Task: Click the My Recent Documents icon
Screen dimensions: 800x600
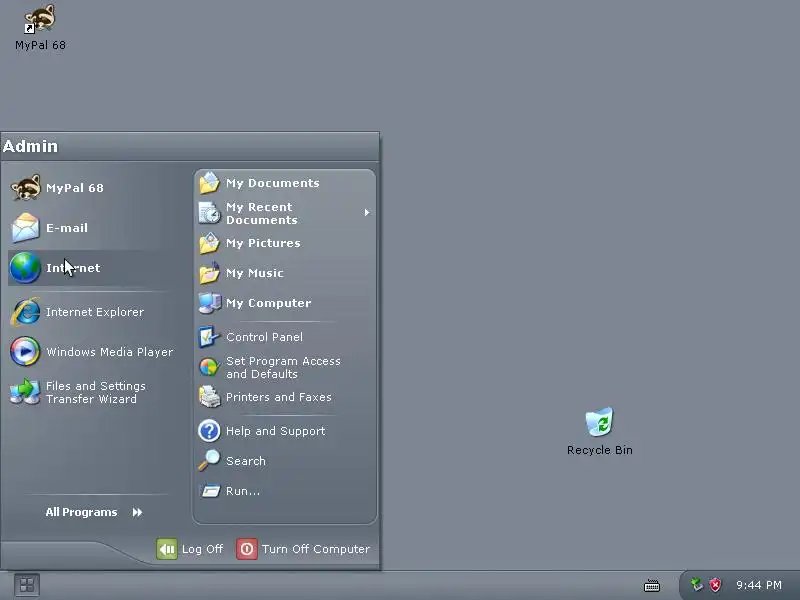Action: coord(209,213)
